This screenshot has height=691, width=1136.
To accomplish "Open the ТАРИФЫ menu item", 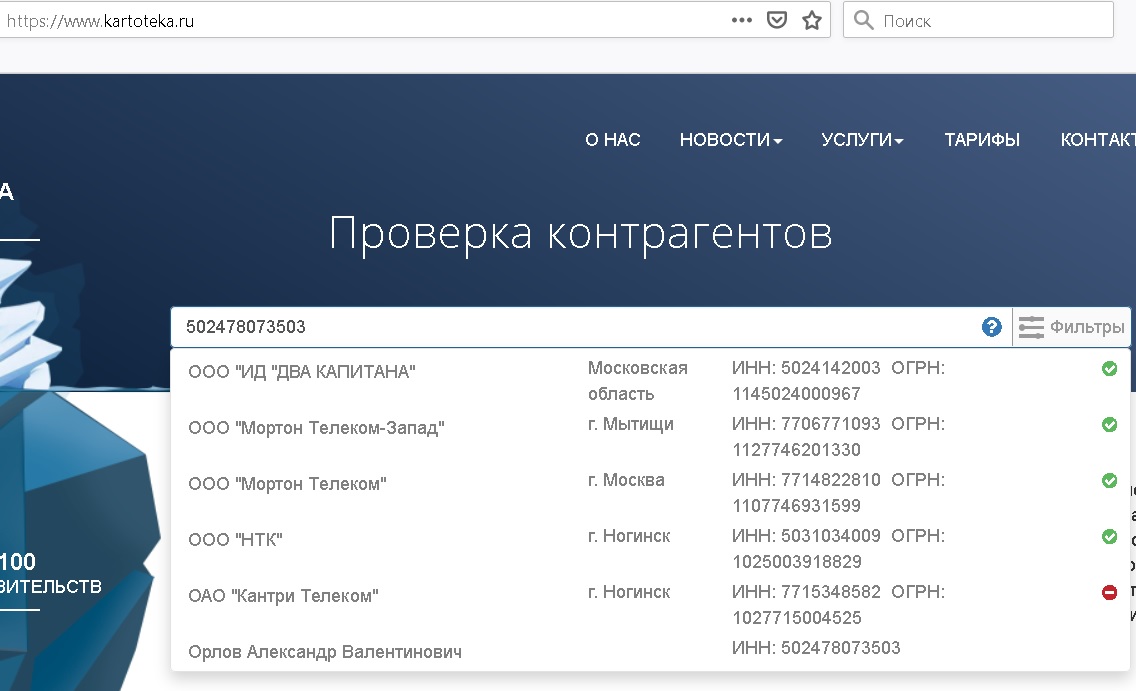I will point(982,140).
